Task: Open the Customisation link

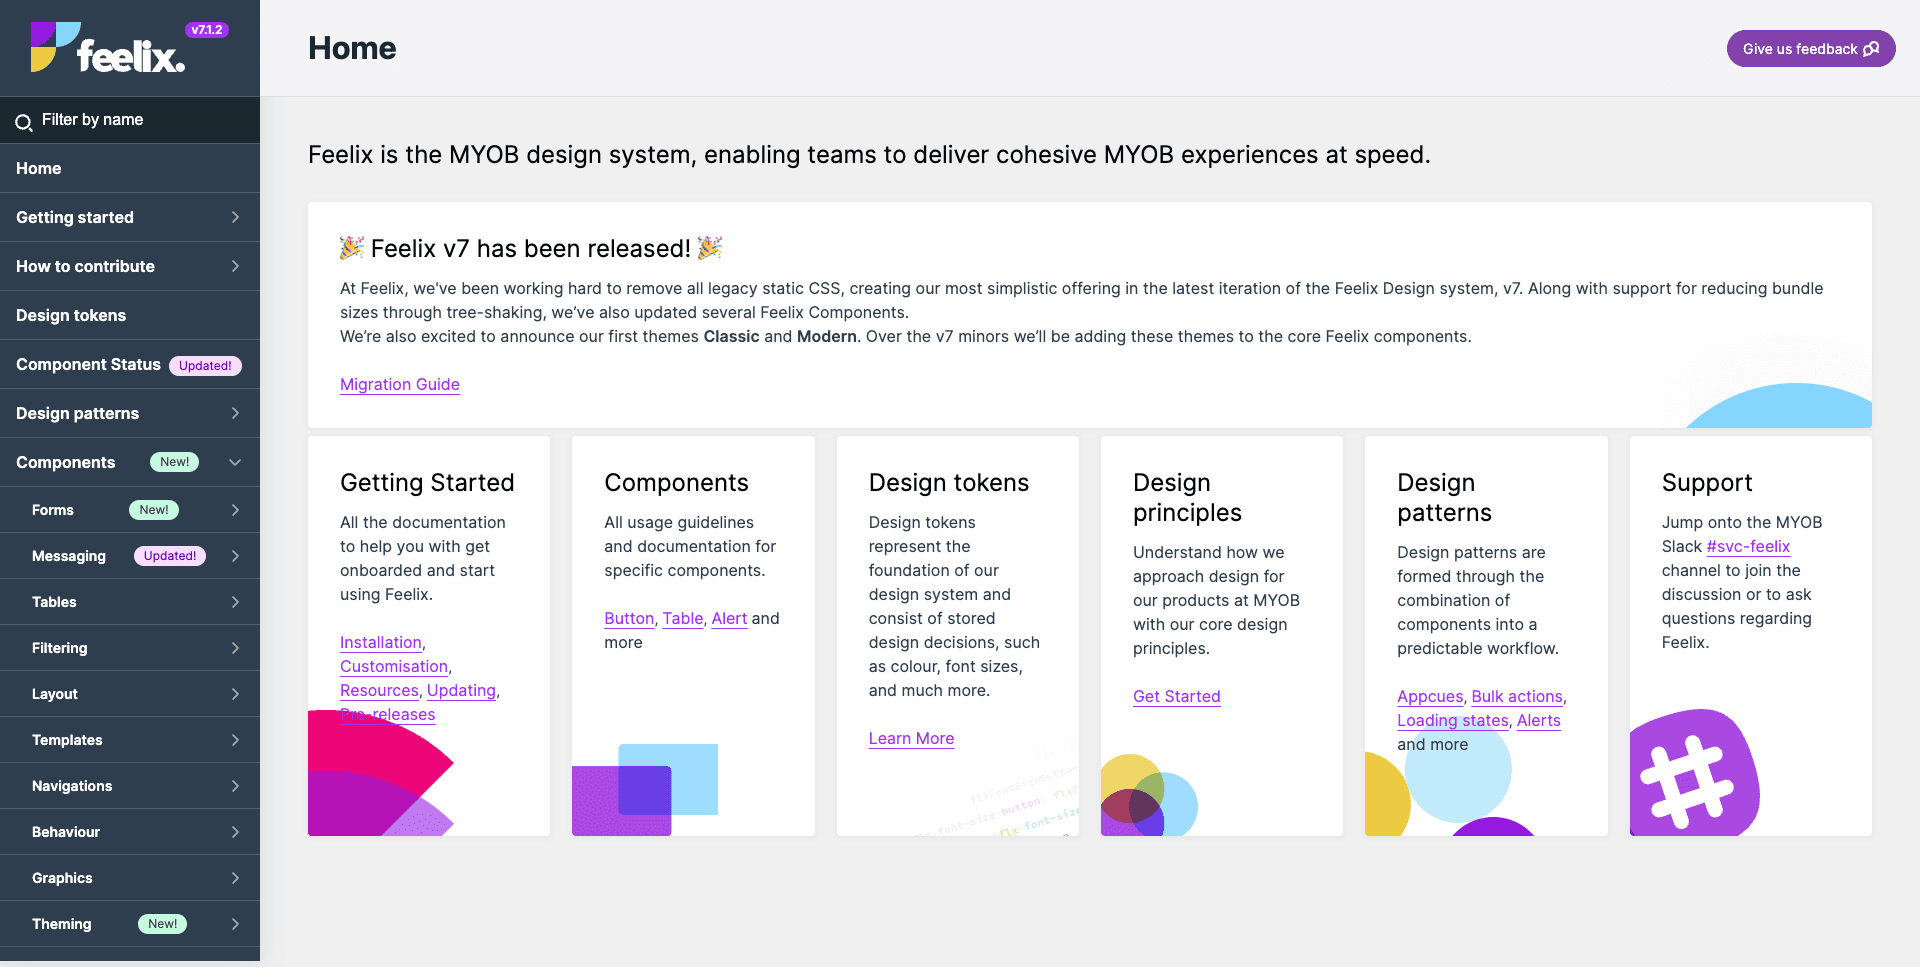Action: click(394, 666)
